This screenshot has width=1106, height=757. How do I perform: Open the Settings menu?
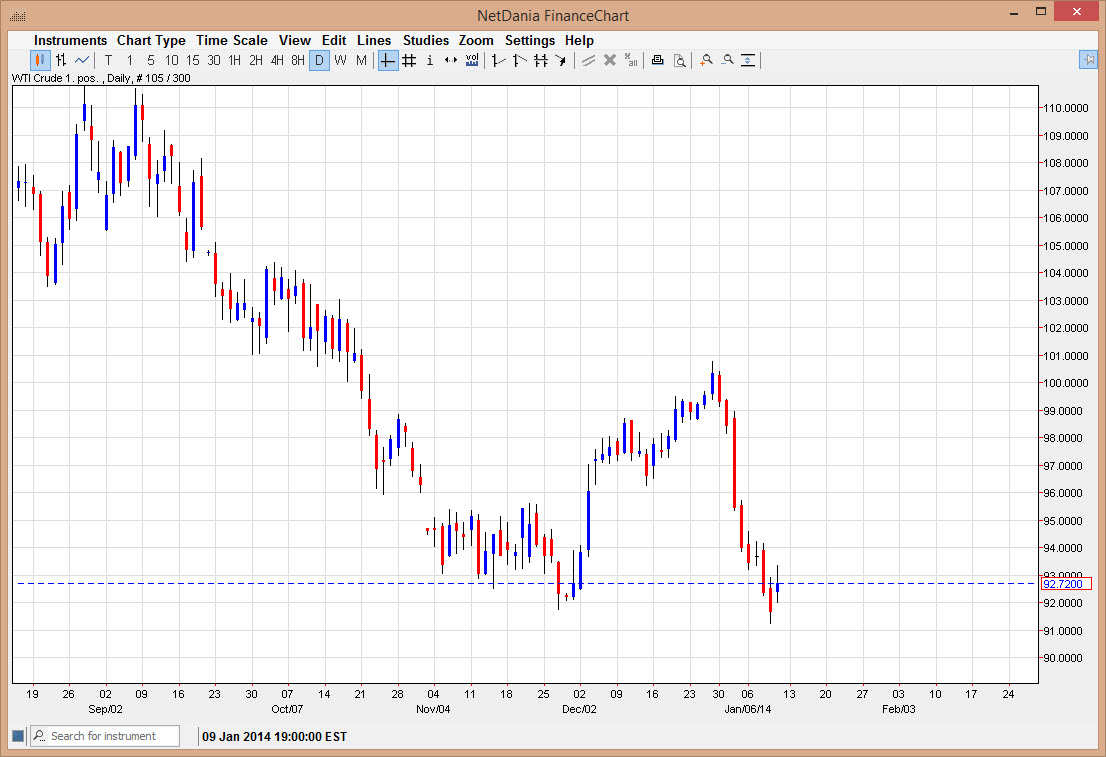529,40
